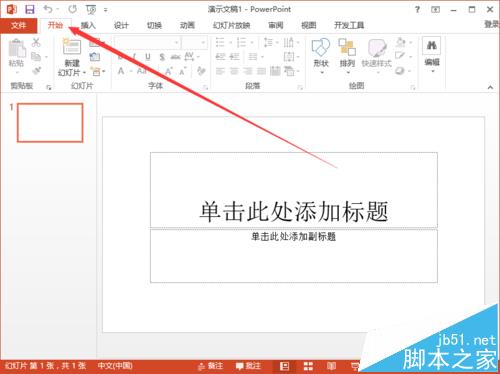Image resolution: width=500 pixels, height=374 pixels.
Task: Click shape outline pencil icon
Action: pyautogui.click(x=400, y=56)
